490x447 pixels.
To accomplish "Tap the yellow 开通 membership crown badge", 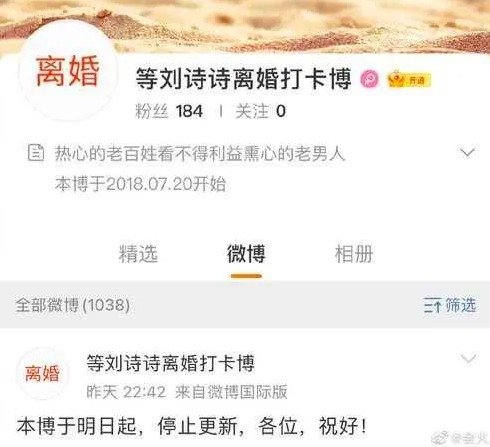I will pyautogui.click(x=409, y=79).
